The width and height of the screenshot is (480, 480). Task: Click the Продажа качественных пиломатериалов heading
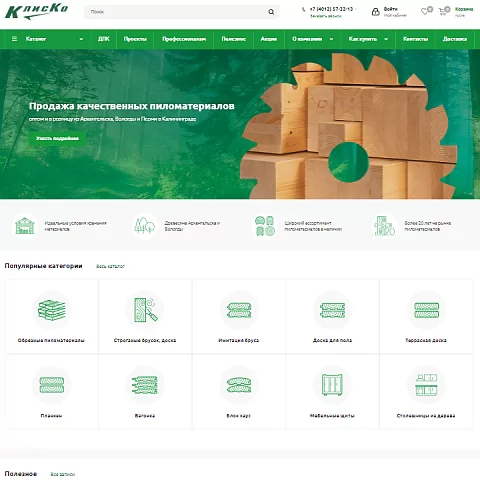[132, 106]
